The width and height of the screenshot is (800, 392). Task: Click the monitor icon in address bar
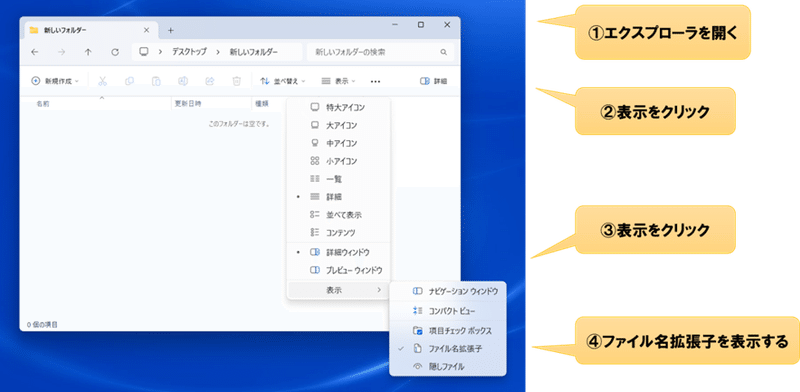coord(144,52)
